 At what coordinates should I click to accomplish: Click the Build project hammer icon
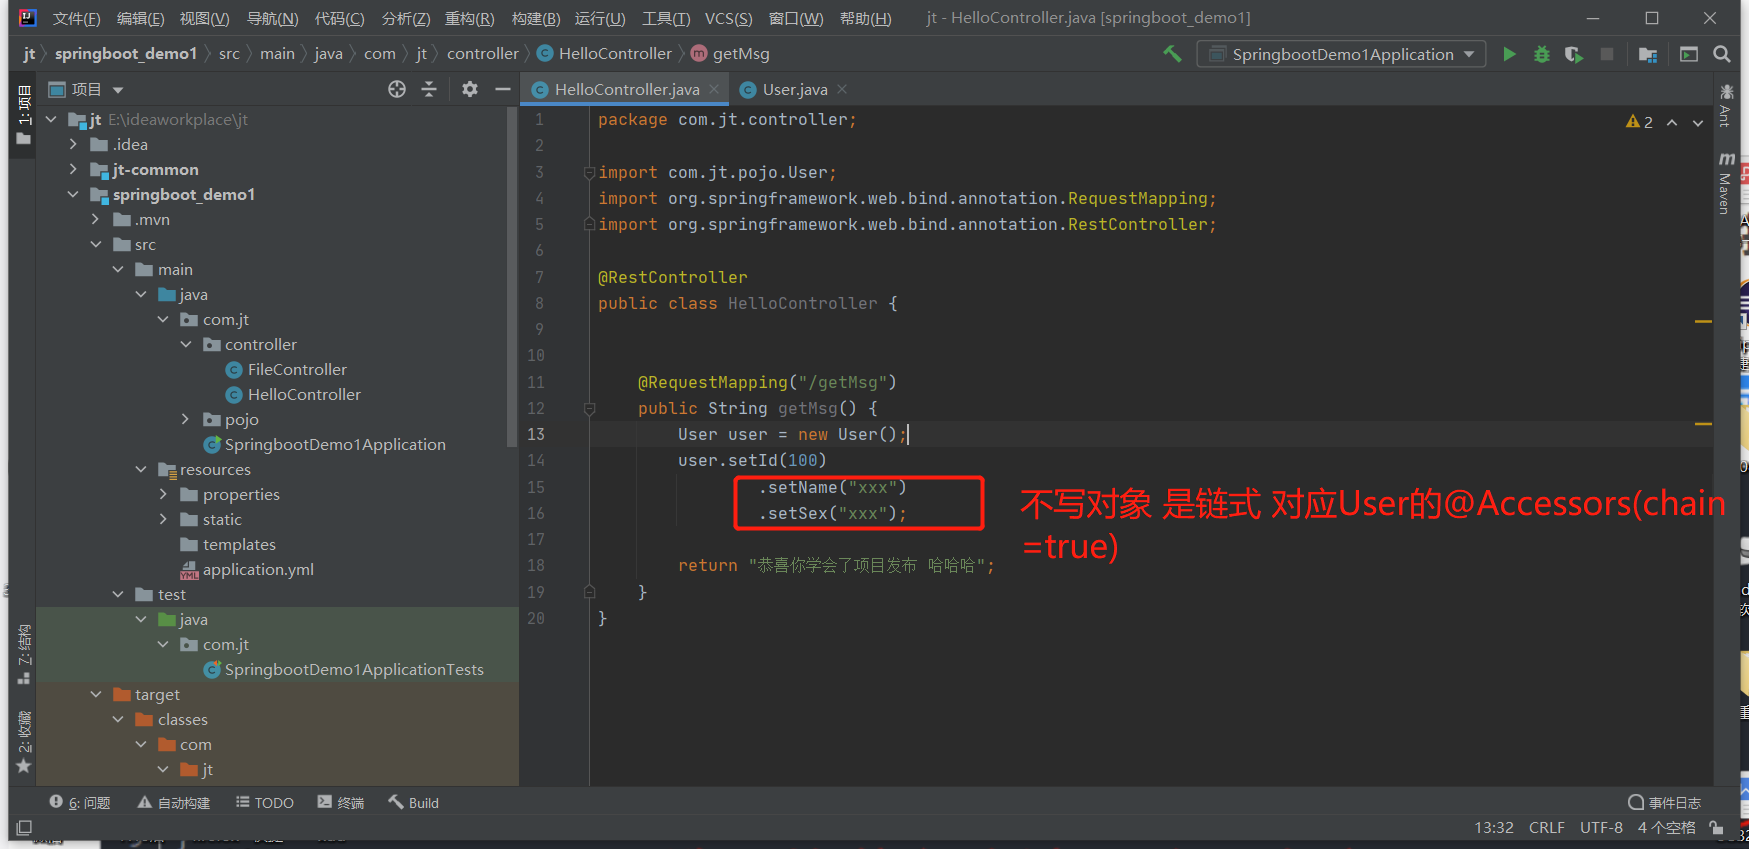click(x=1172, y=54)
